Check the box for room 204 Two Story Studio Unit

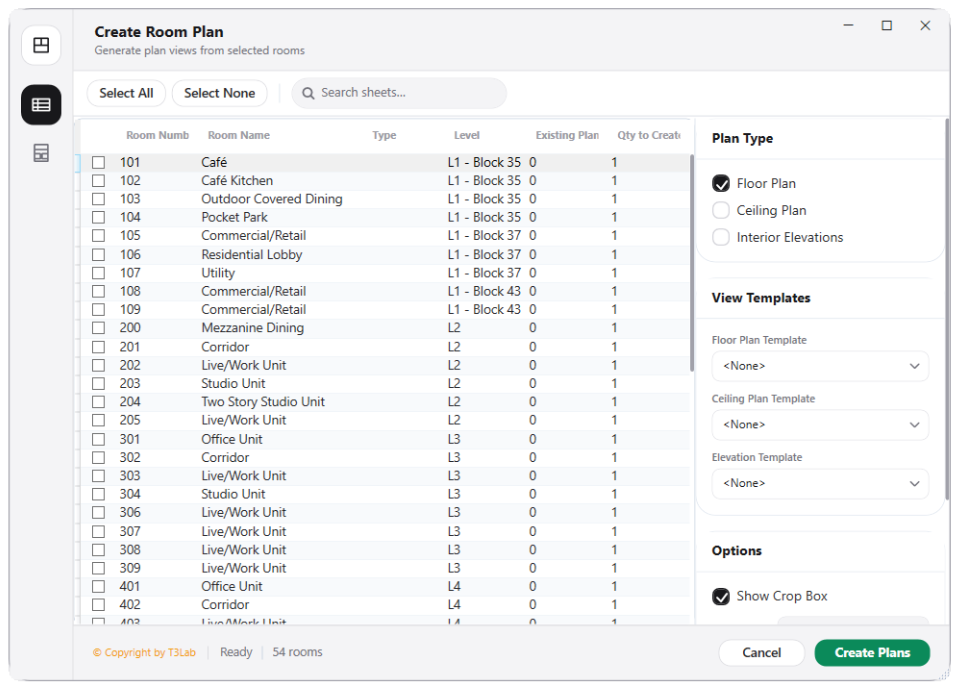click(x=98, y=402)
